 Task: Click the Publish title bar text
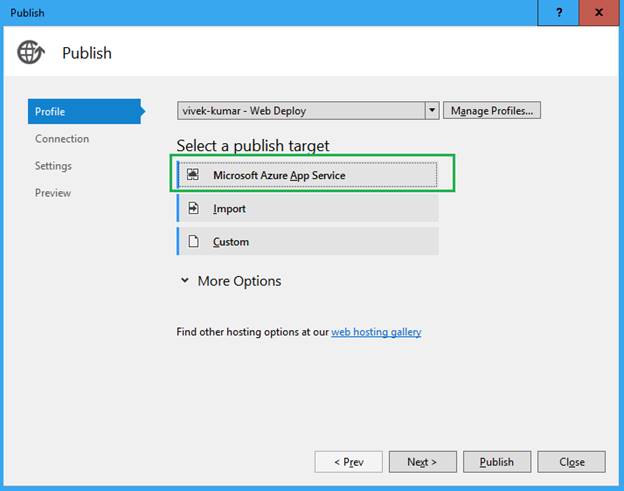(27, 13)
